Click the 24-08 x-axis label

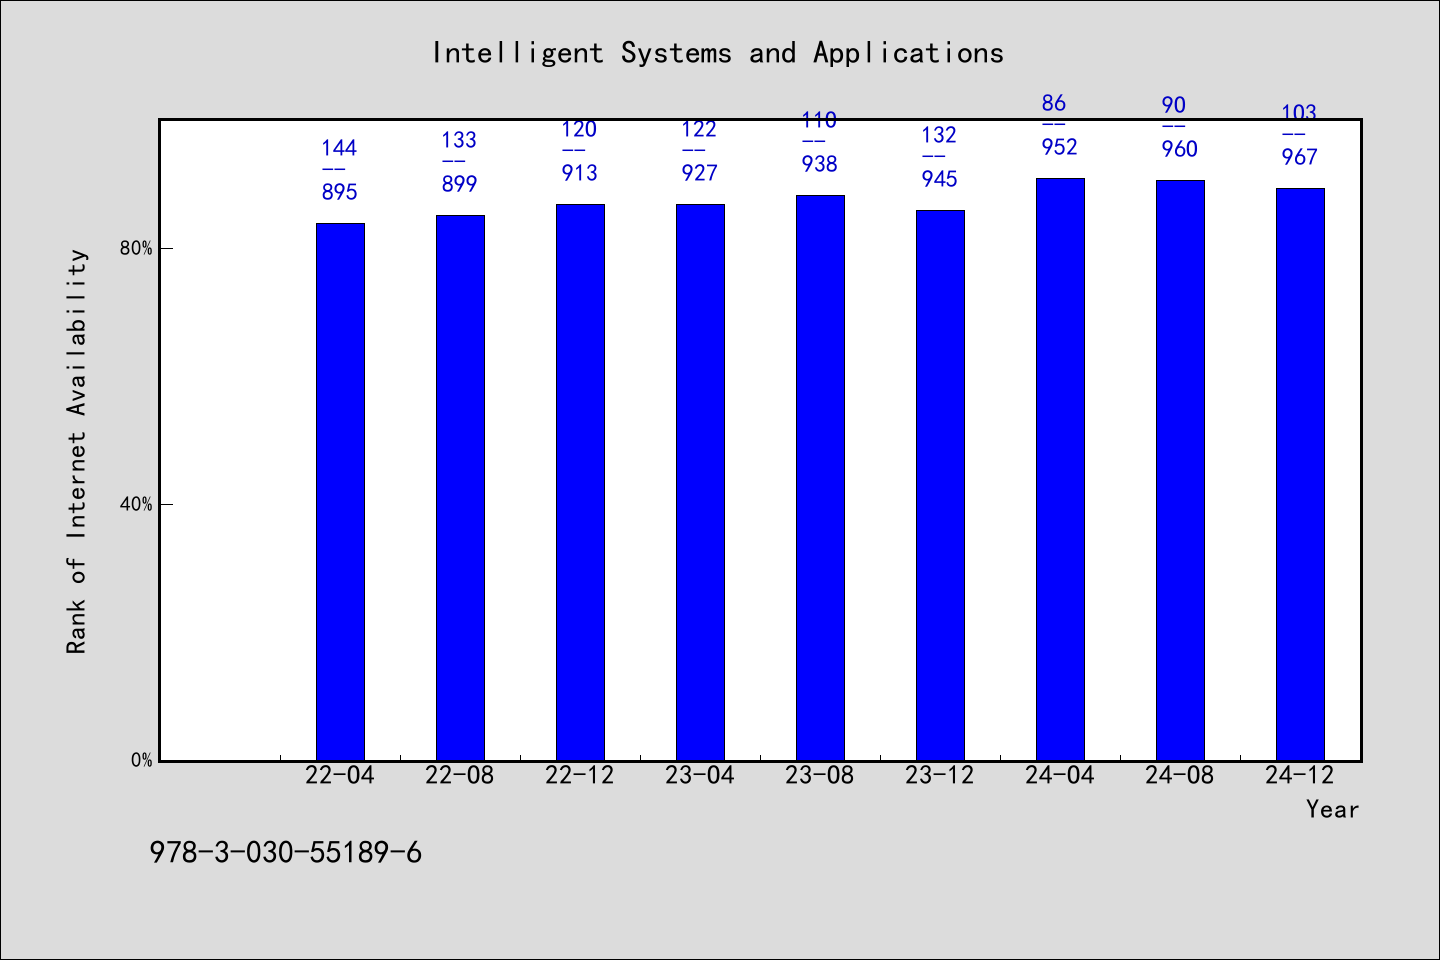coord(1180,775)
